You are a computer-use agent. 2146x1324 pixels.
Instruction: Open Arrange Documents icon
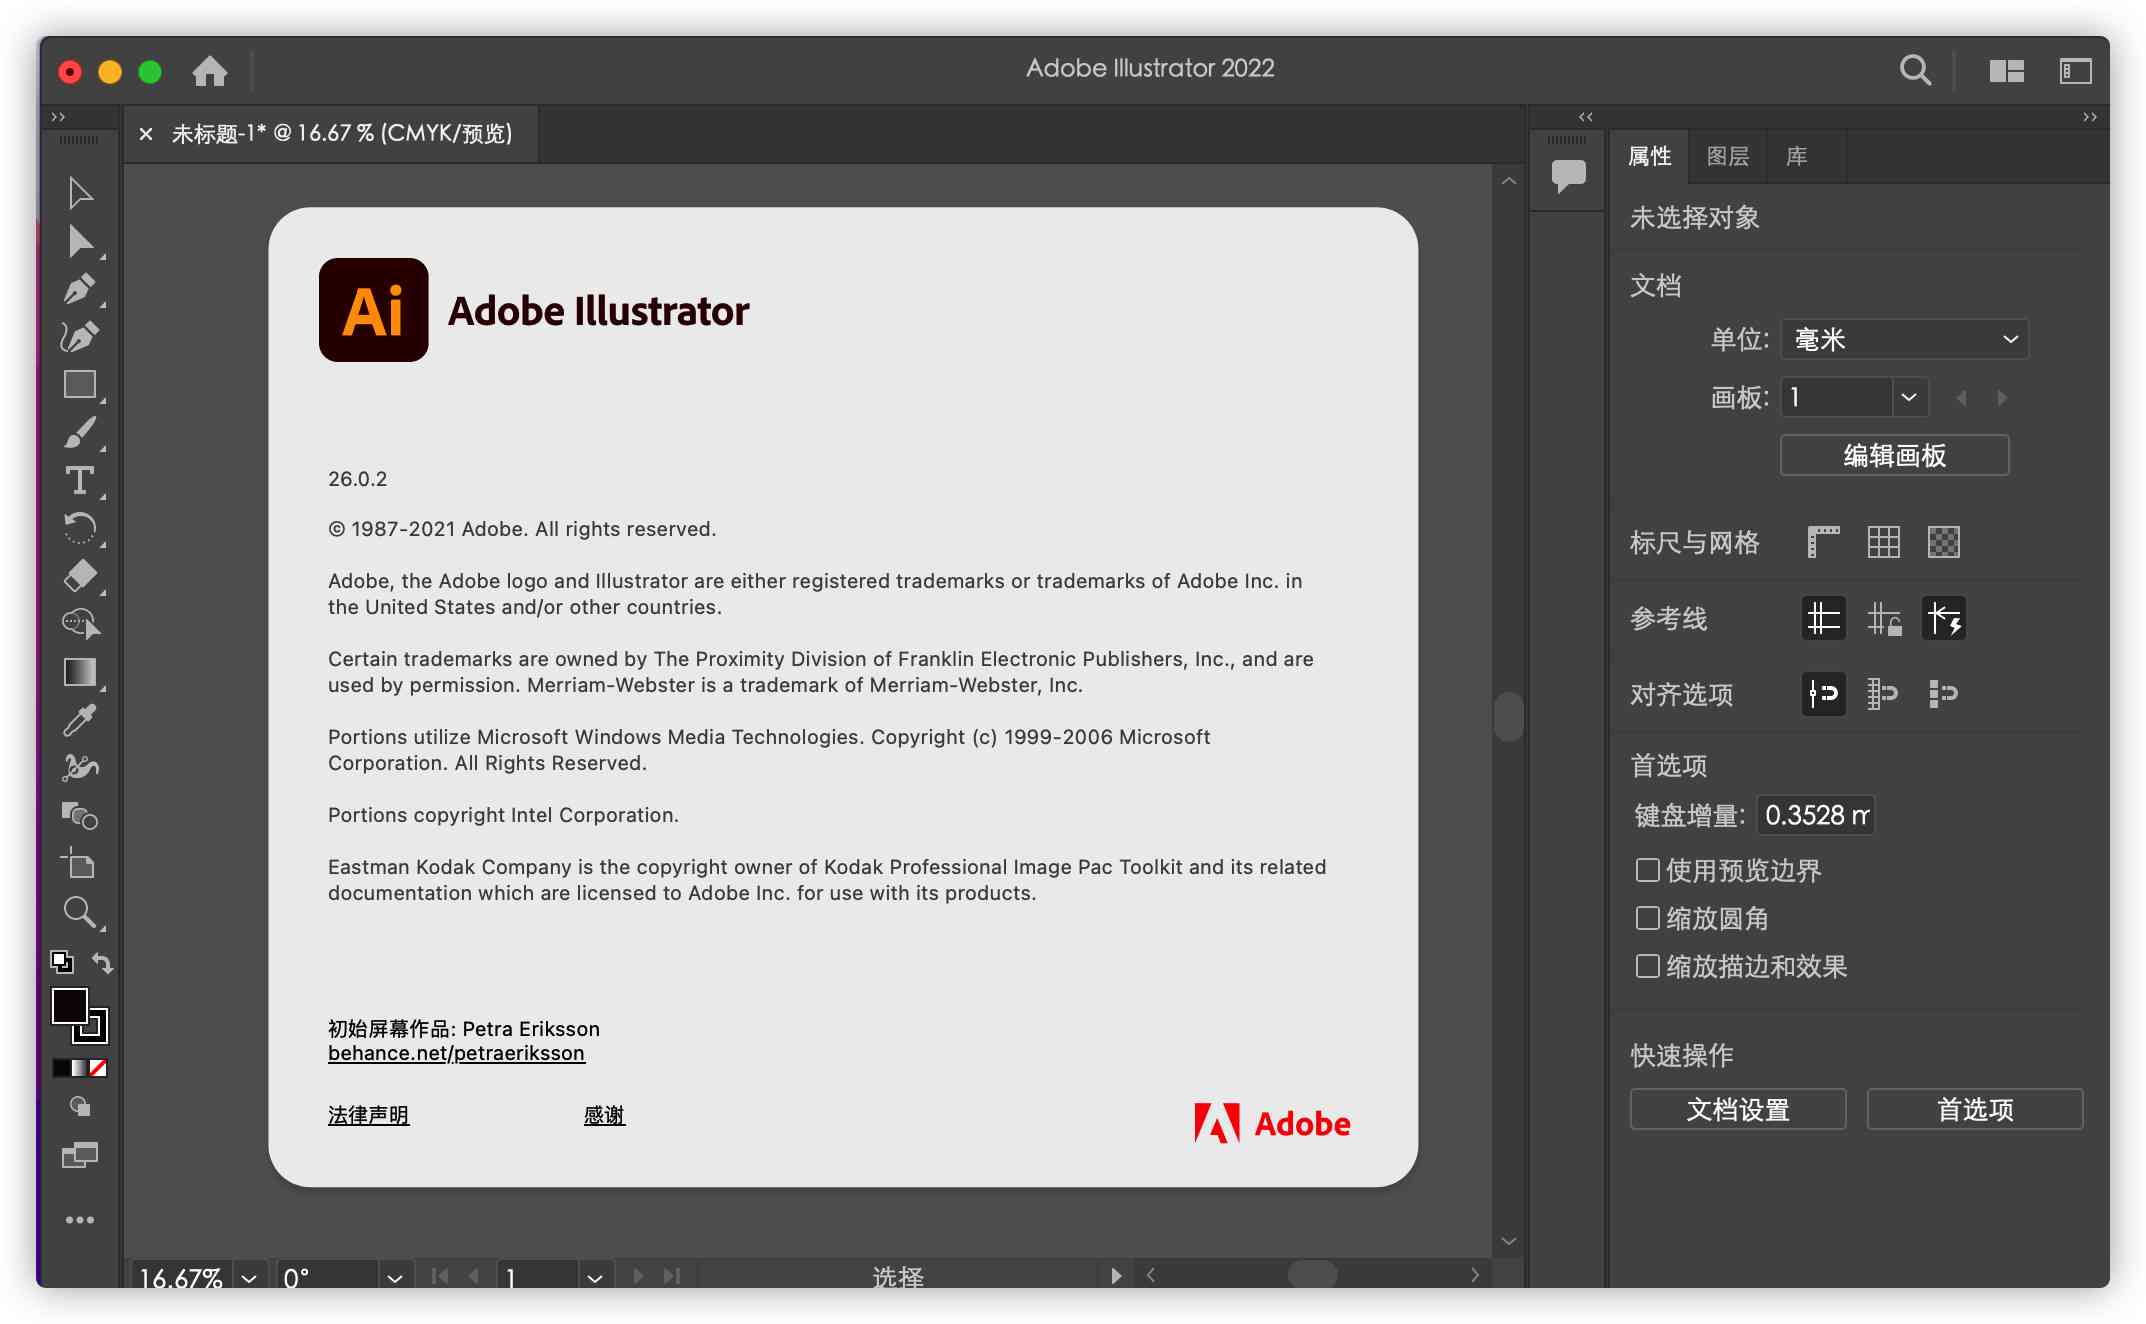[x=2006, y=71]
